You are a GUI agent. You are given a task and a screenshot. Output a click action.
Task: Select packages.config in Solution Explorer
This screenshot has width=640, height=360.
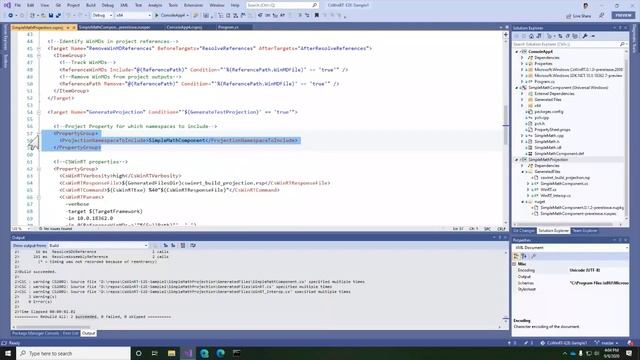pos(549,111)
